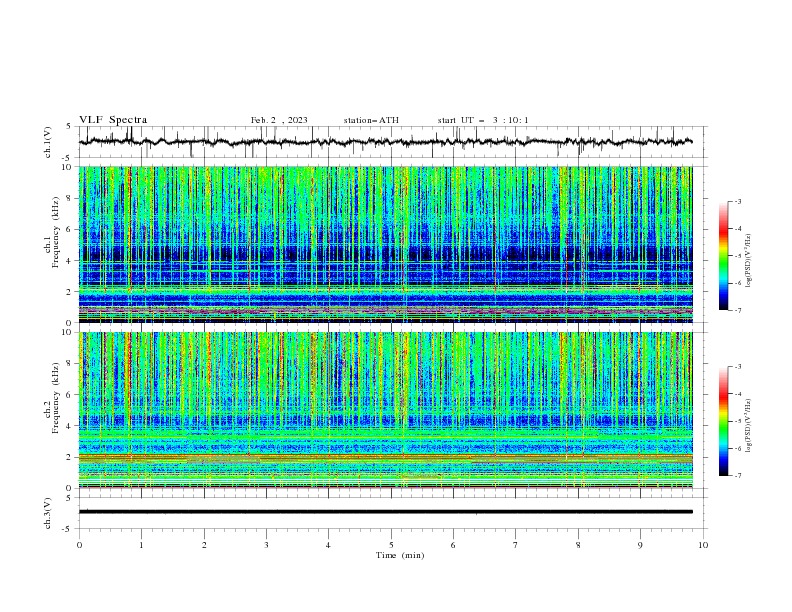Click the time axis tick label "0"
This screenshot has width=792, height=612.
click(x=79, y=545)
